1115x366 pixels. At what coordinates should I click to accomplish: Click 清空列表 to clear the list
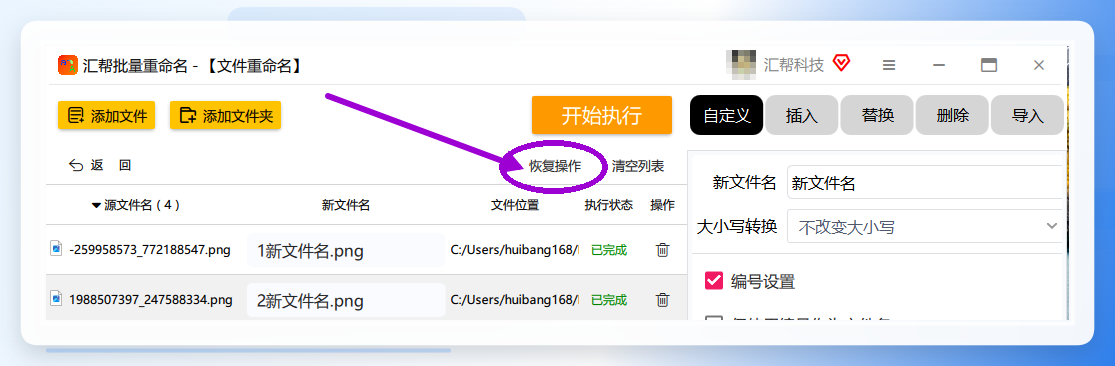[638, 166]
